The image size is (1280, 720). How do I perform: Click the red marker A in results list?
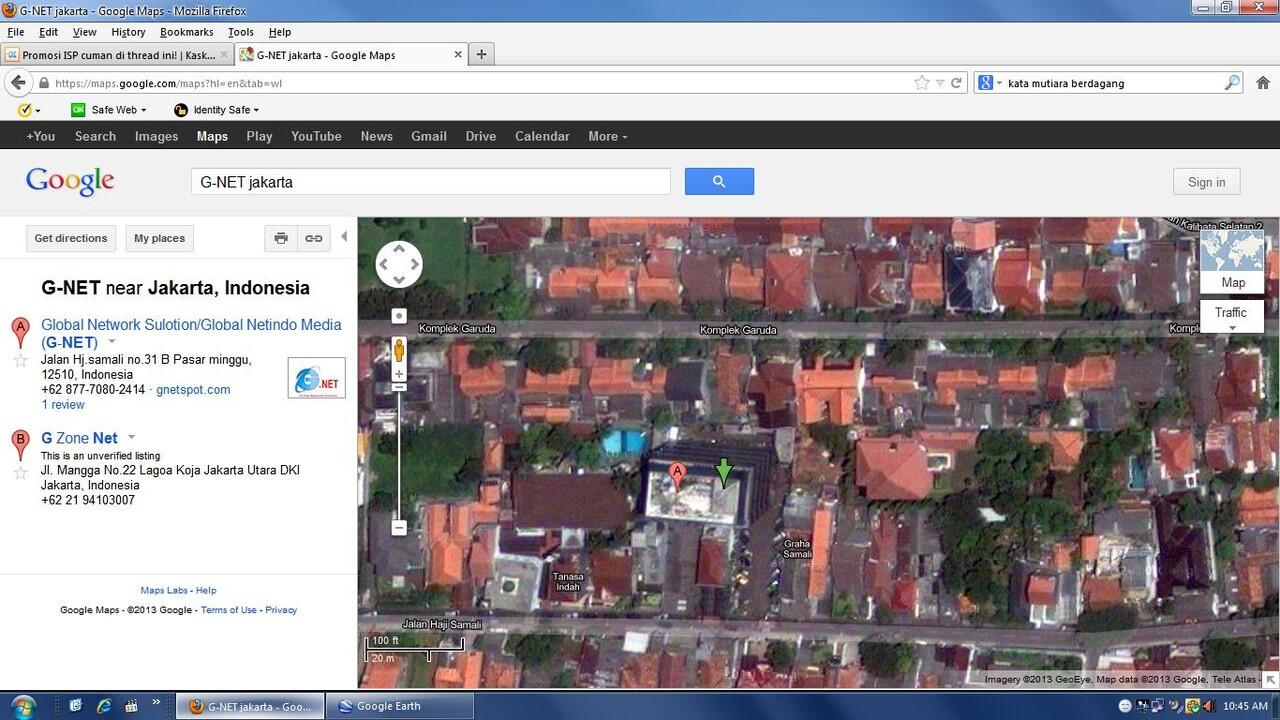pyautogui.click(x=20, y=332)
